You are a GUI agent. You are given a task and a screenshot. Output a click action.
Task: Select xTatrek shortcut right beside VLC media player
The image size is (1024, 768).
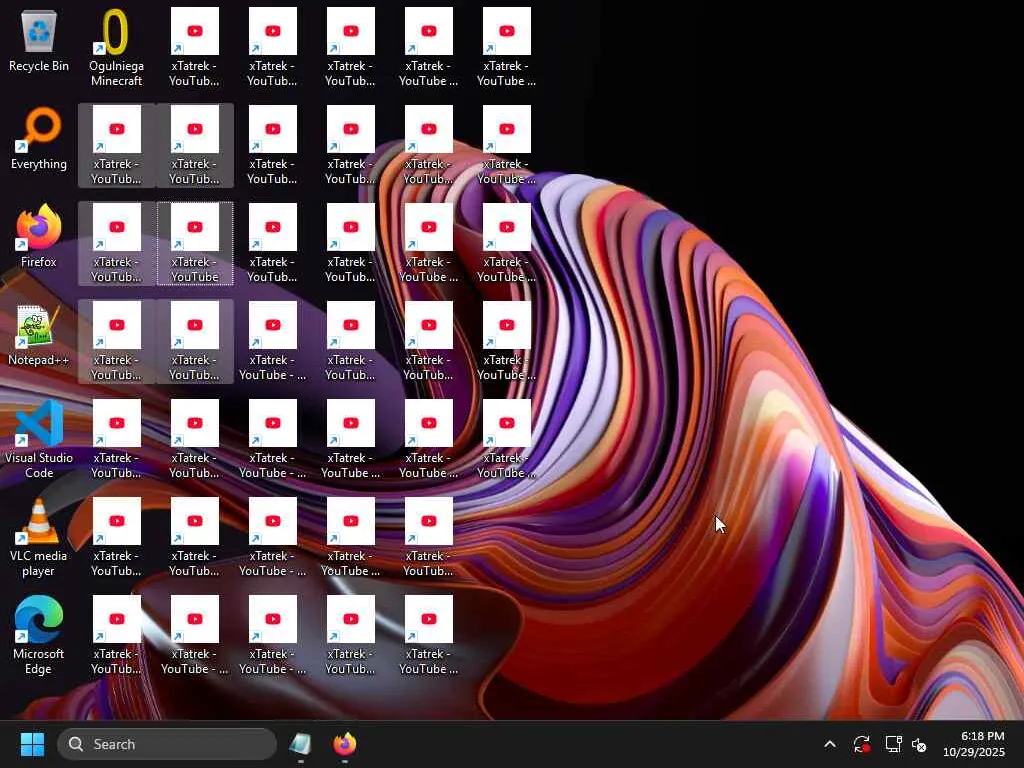tap(116, 537)
